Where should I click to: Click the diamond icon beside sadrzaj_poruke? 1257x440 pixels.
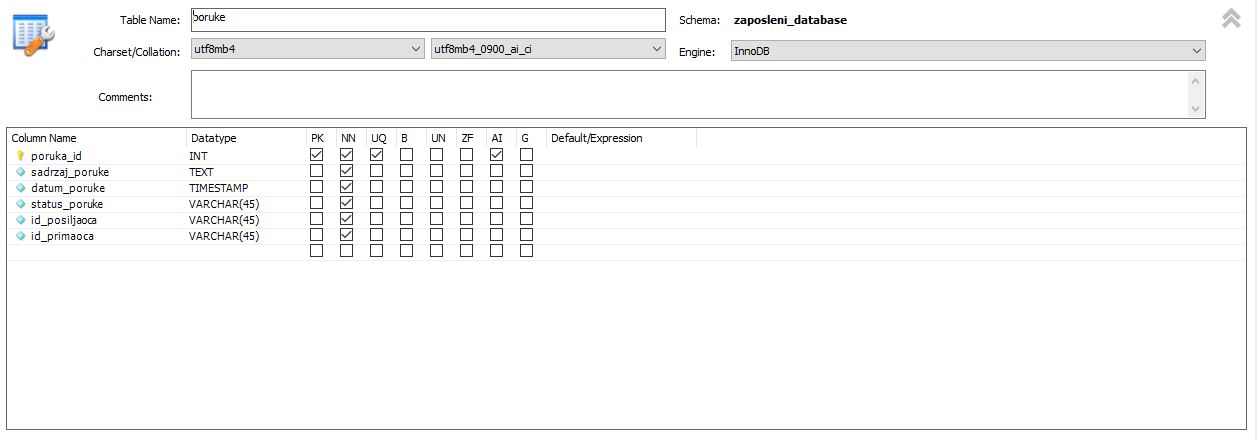pos(20,172)
